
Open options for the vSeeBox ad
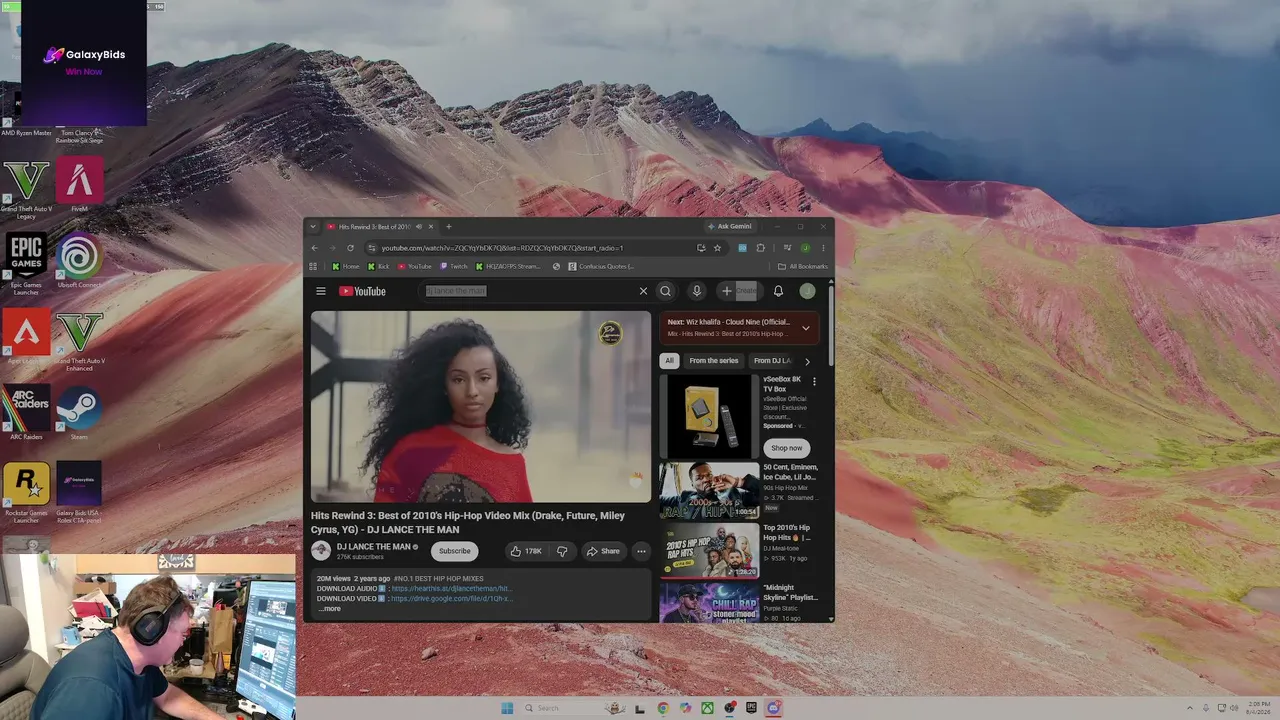coord(814,381)
